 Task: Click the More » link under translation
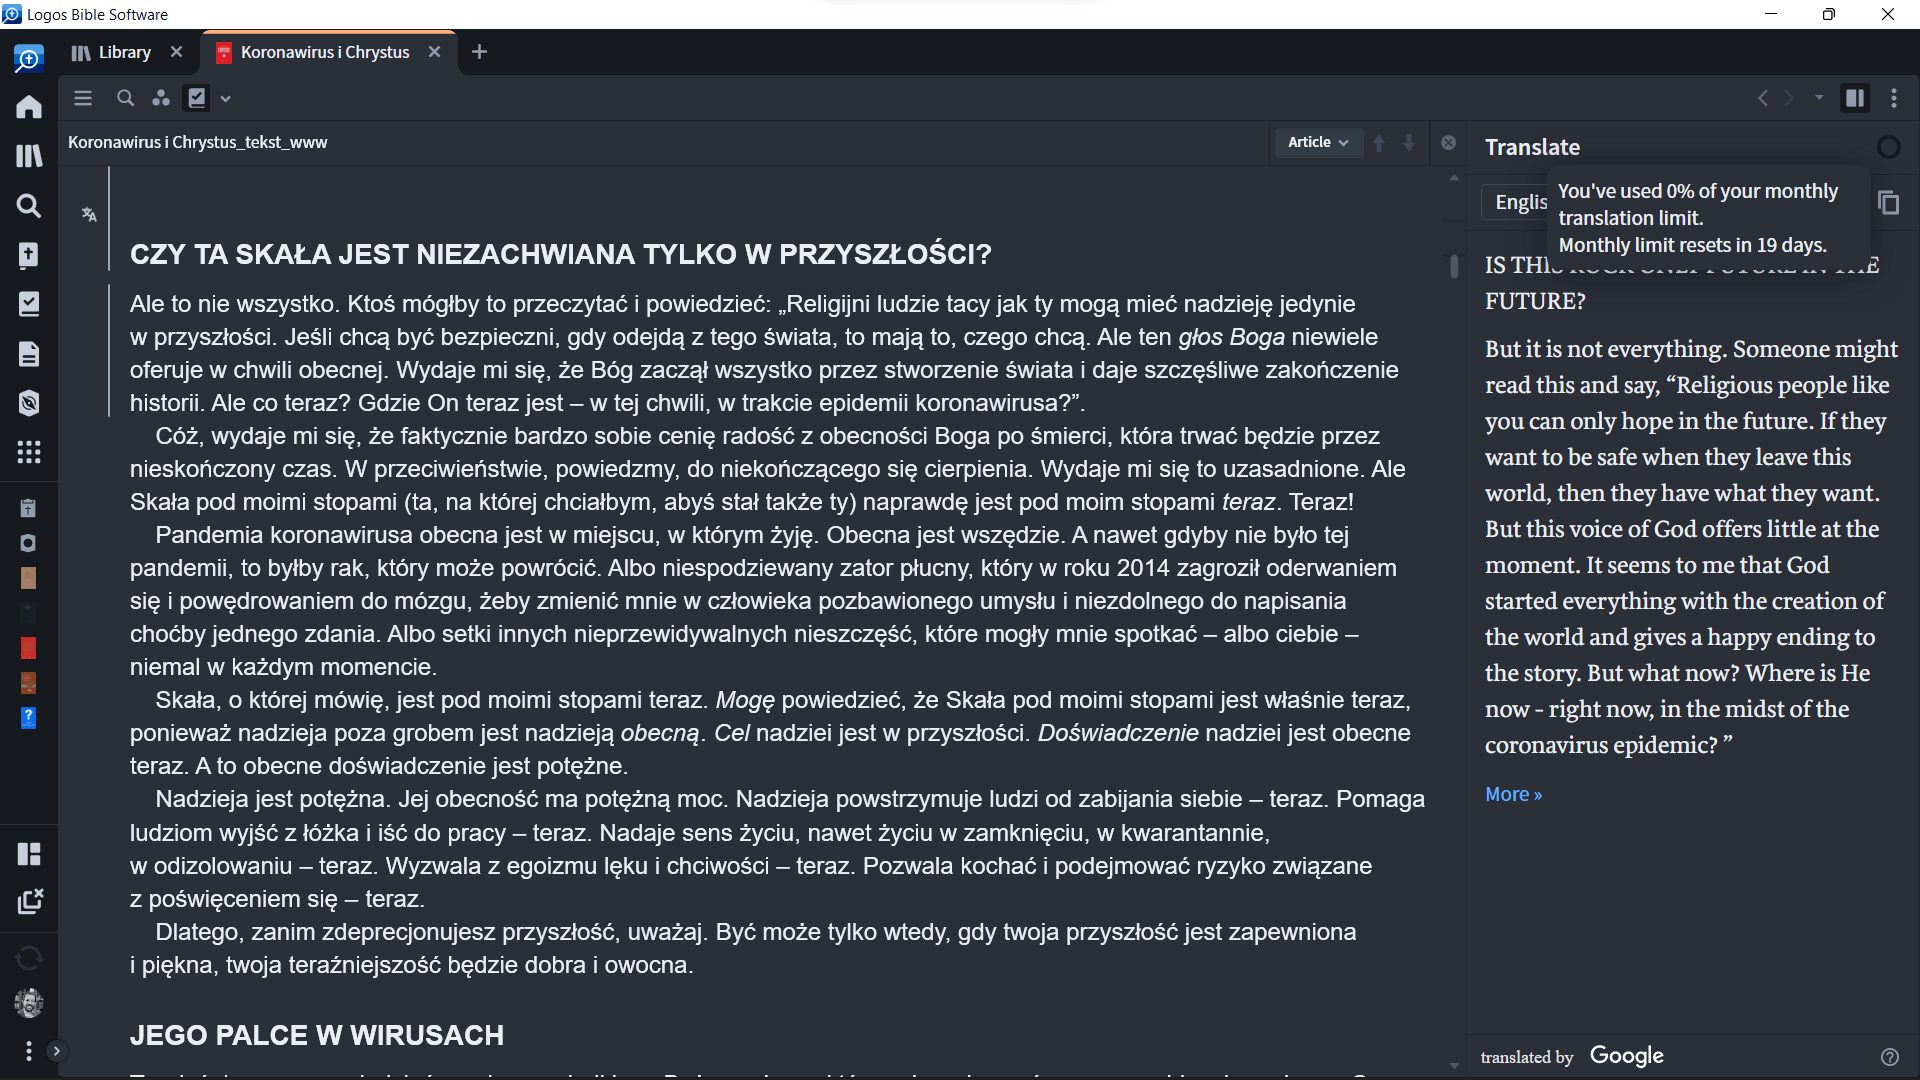1513,794
